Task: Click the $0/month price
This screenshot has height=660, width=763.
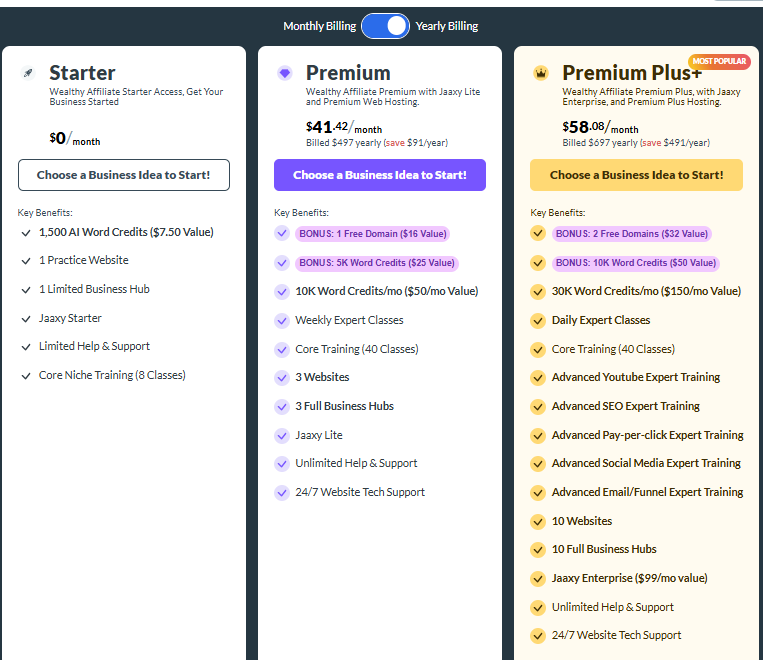Action: point(75,138)
